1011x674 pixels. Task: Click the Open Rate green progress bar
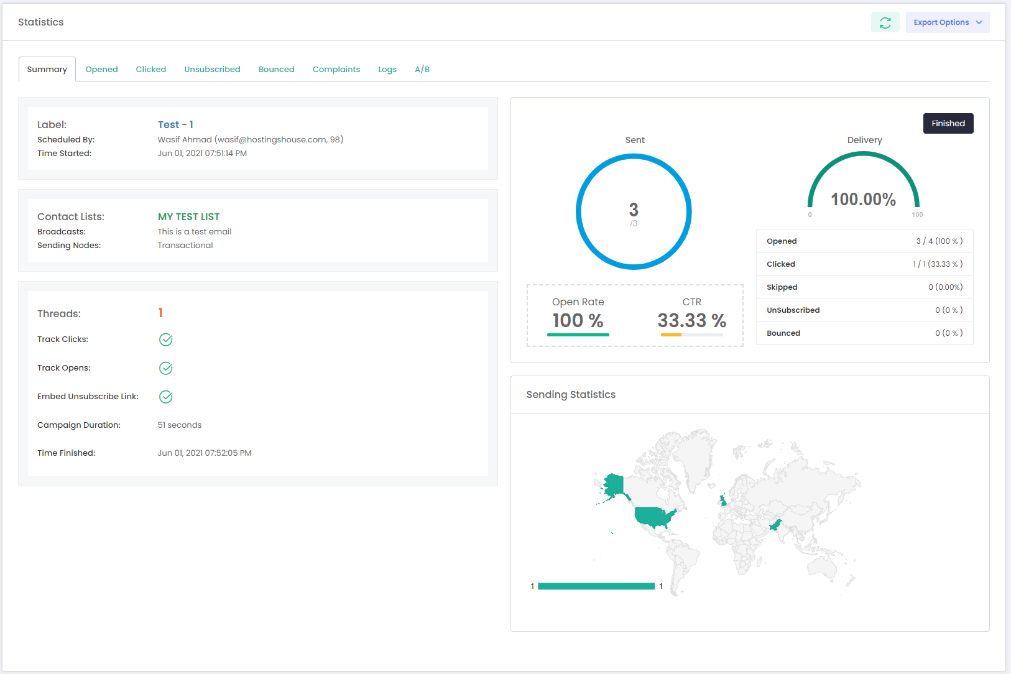(578, 335)
